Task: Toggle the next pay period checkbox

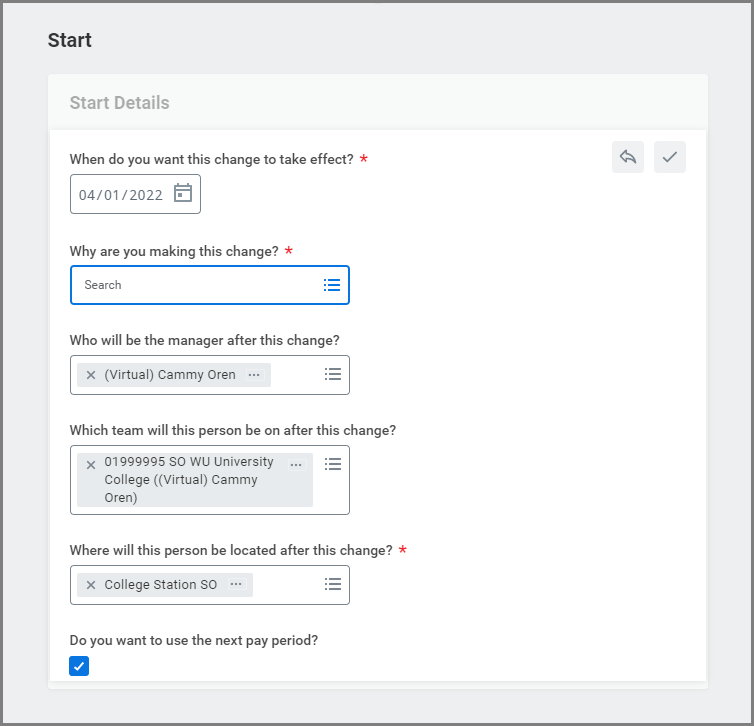Action: [79, 666]
